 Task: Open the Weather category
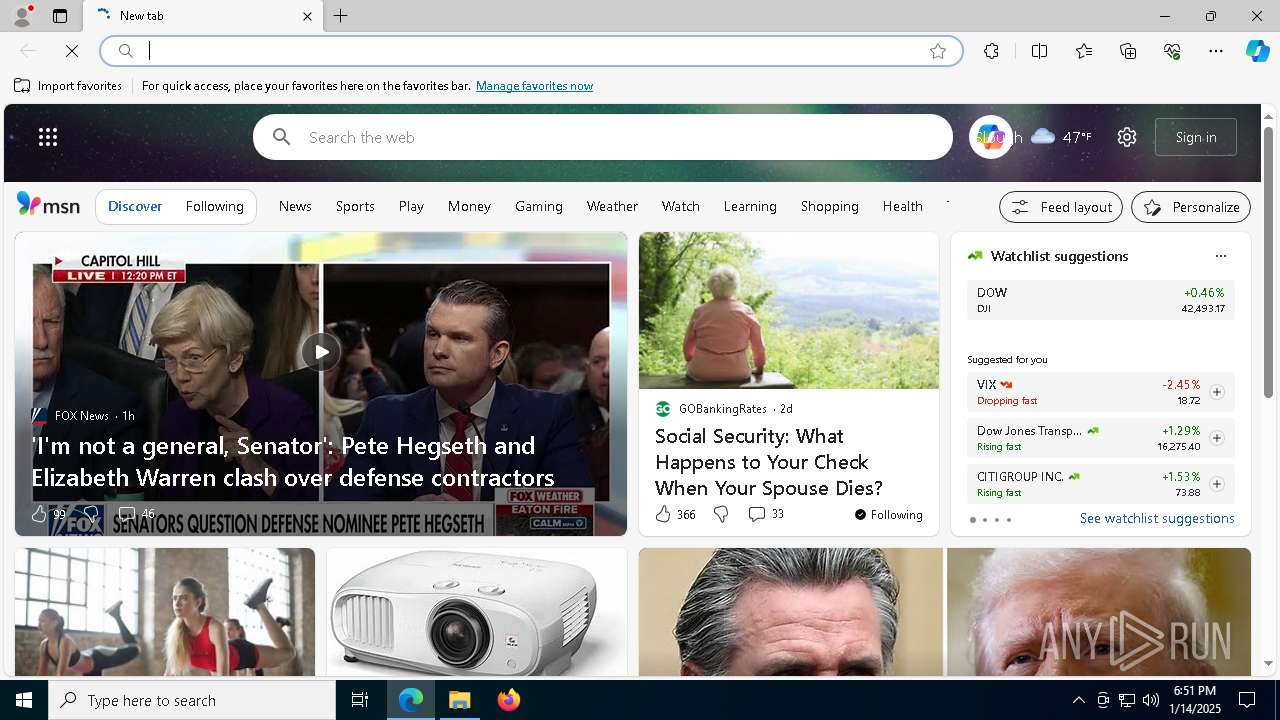(612, 206)
